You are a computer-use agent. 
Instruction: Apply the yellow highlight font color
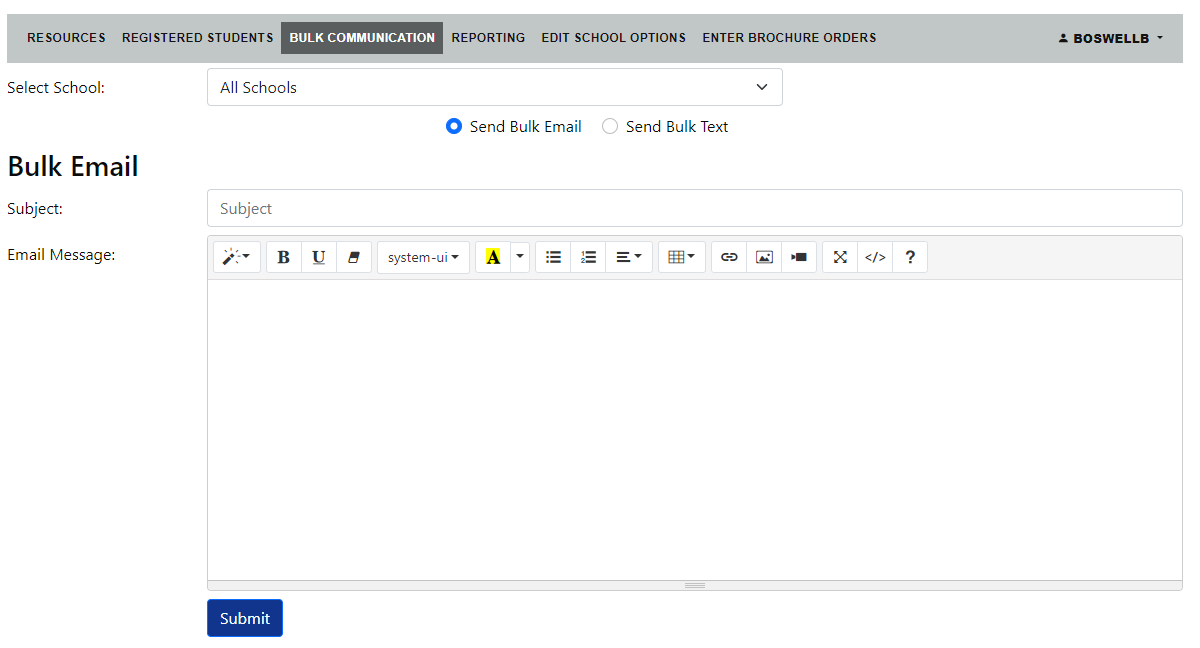[493, 257]
